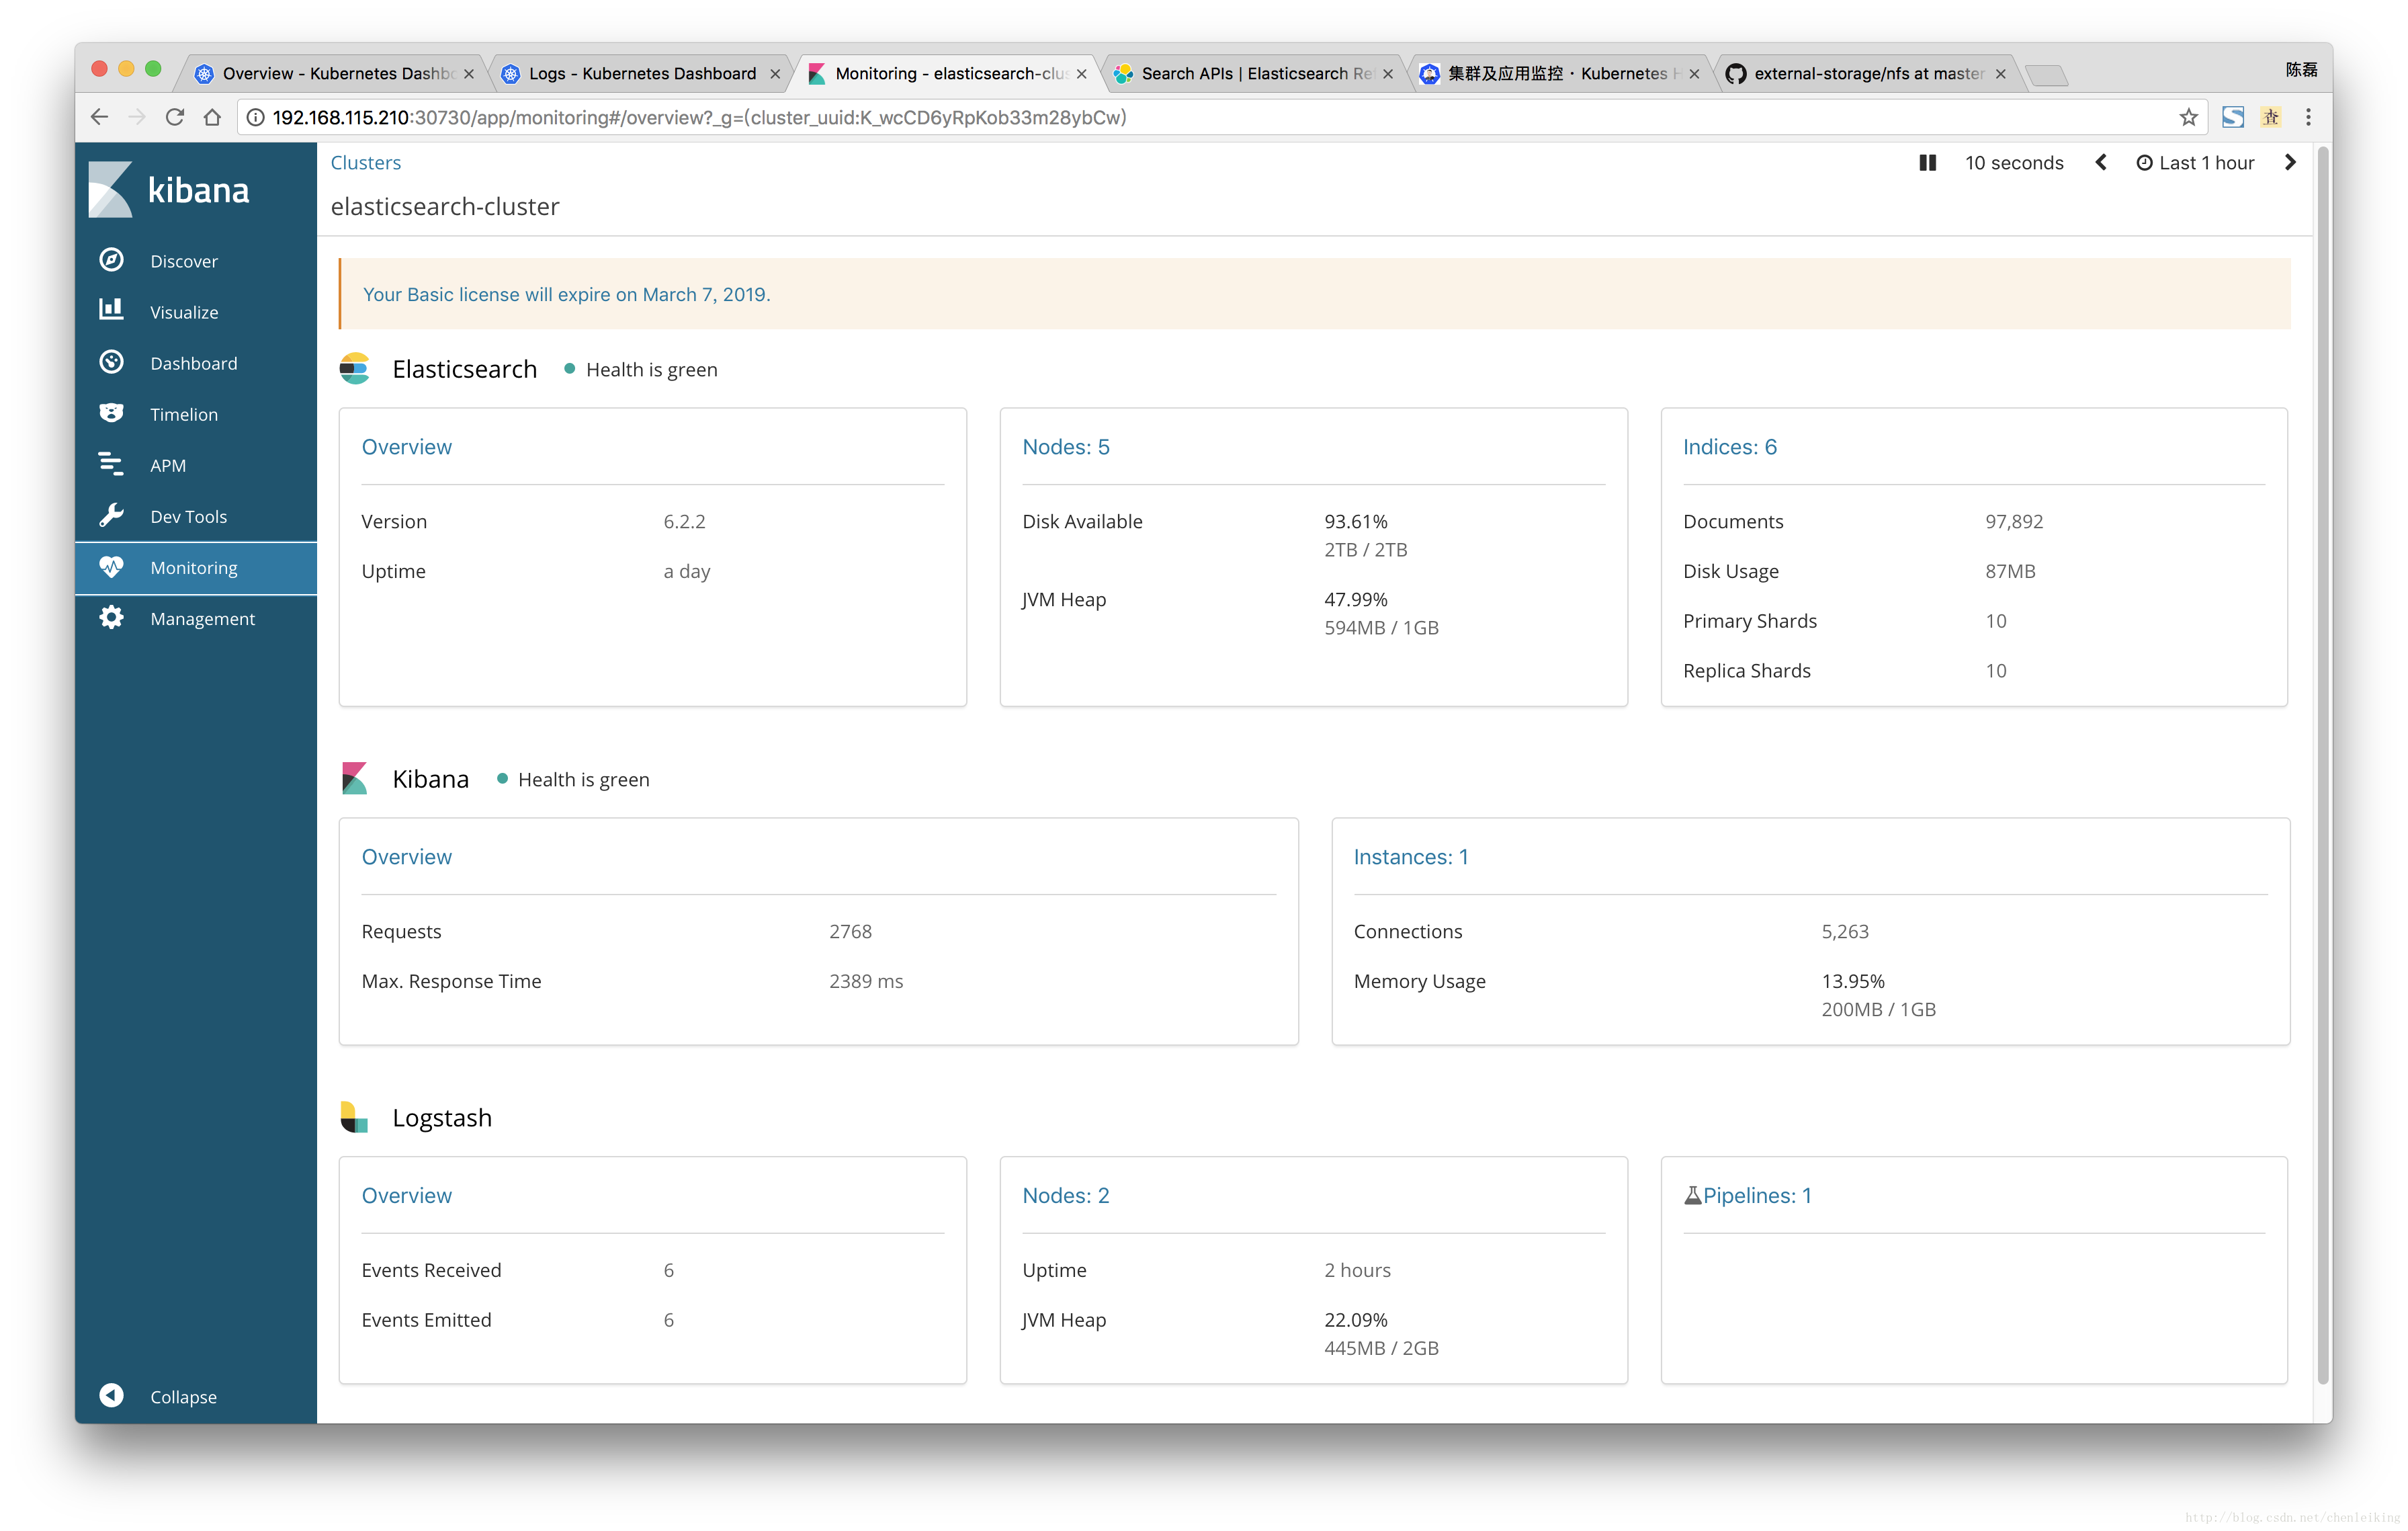The width and height of the screenshot is (2408, 1531).
Task: Click the Connections value 5,263
Action: 1844,931
